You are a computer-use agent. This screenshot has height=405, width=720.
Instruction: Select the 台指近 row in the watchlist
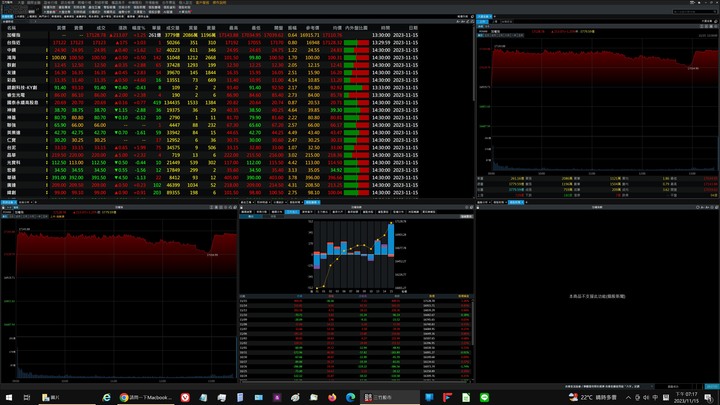(x=212, y=42)
